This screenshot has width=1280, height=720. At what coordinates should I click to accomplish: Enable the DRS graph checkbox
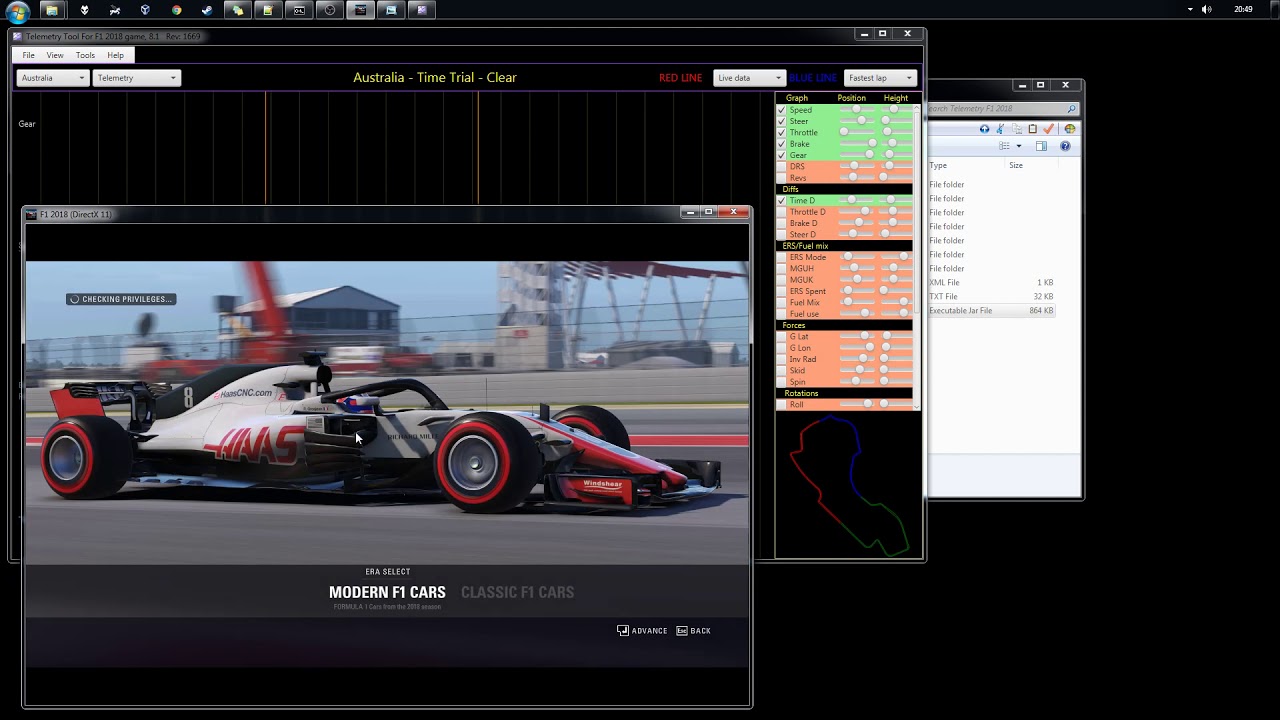[x=782, y=166]
